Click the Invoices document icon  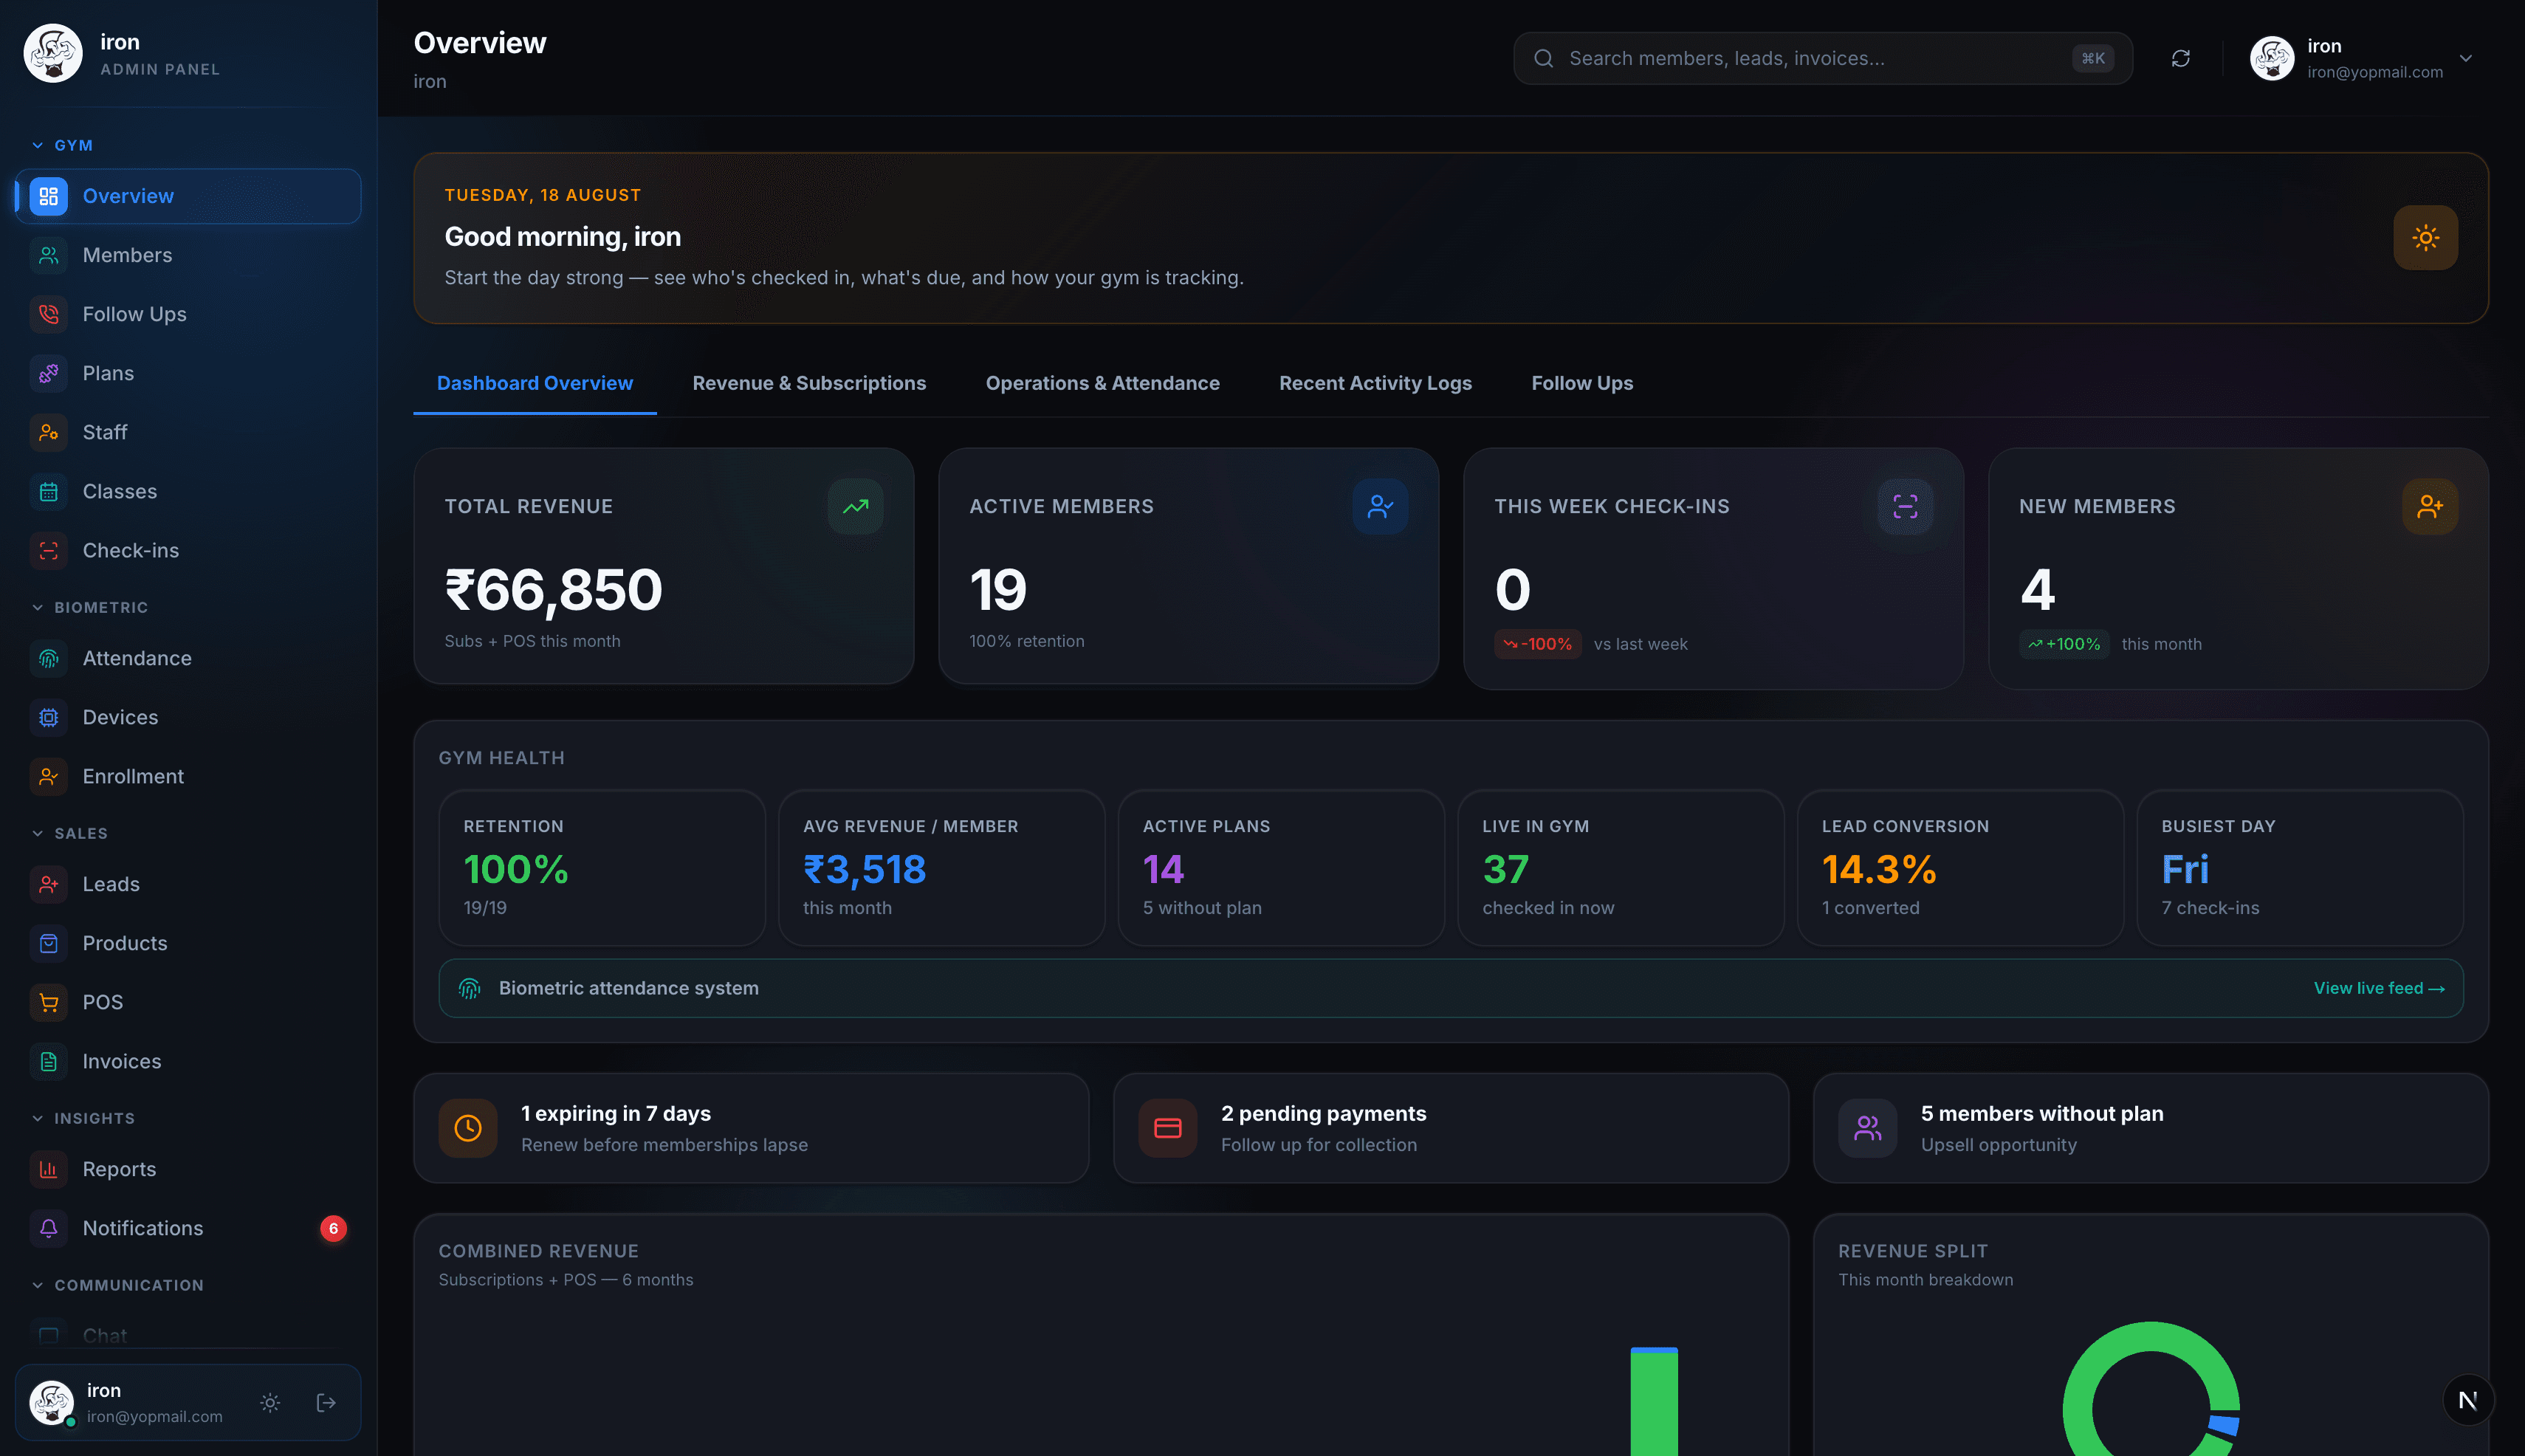click(48, 1061)
